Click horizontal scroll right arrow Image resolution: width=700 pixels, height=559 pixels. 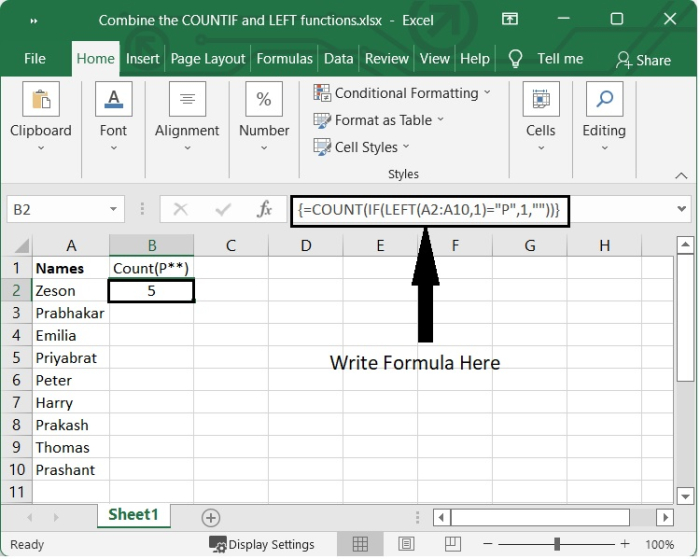pyautogui.click(x=665, y=518)
